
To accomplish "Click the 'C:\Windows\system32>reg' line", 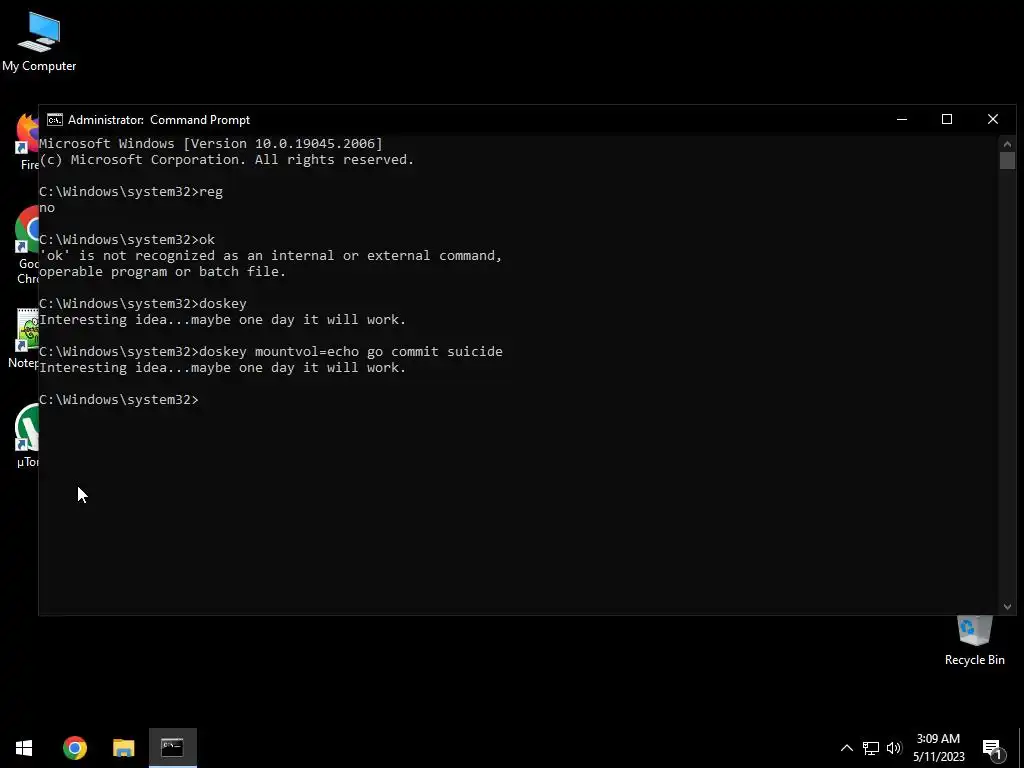I will coord(131,192).
